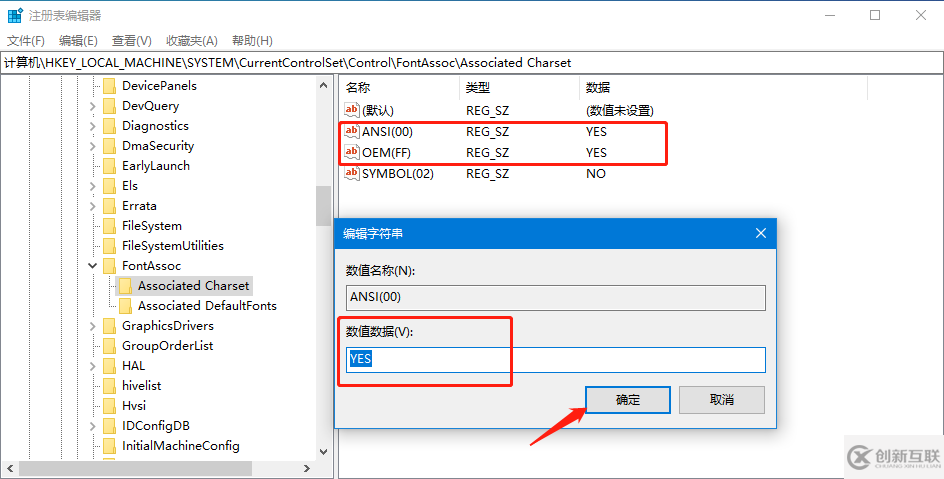Select the Errata folder icon
This screenshot has width=944, height=479.
coord(109,206)
